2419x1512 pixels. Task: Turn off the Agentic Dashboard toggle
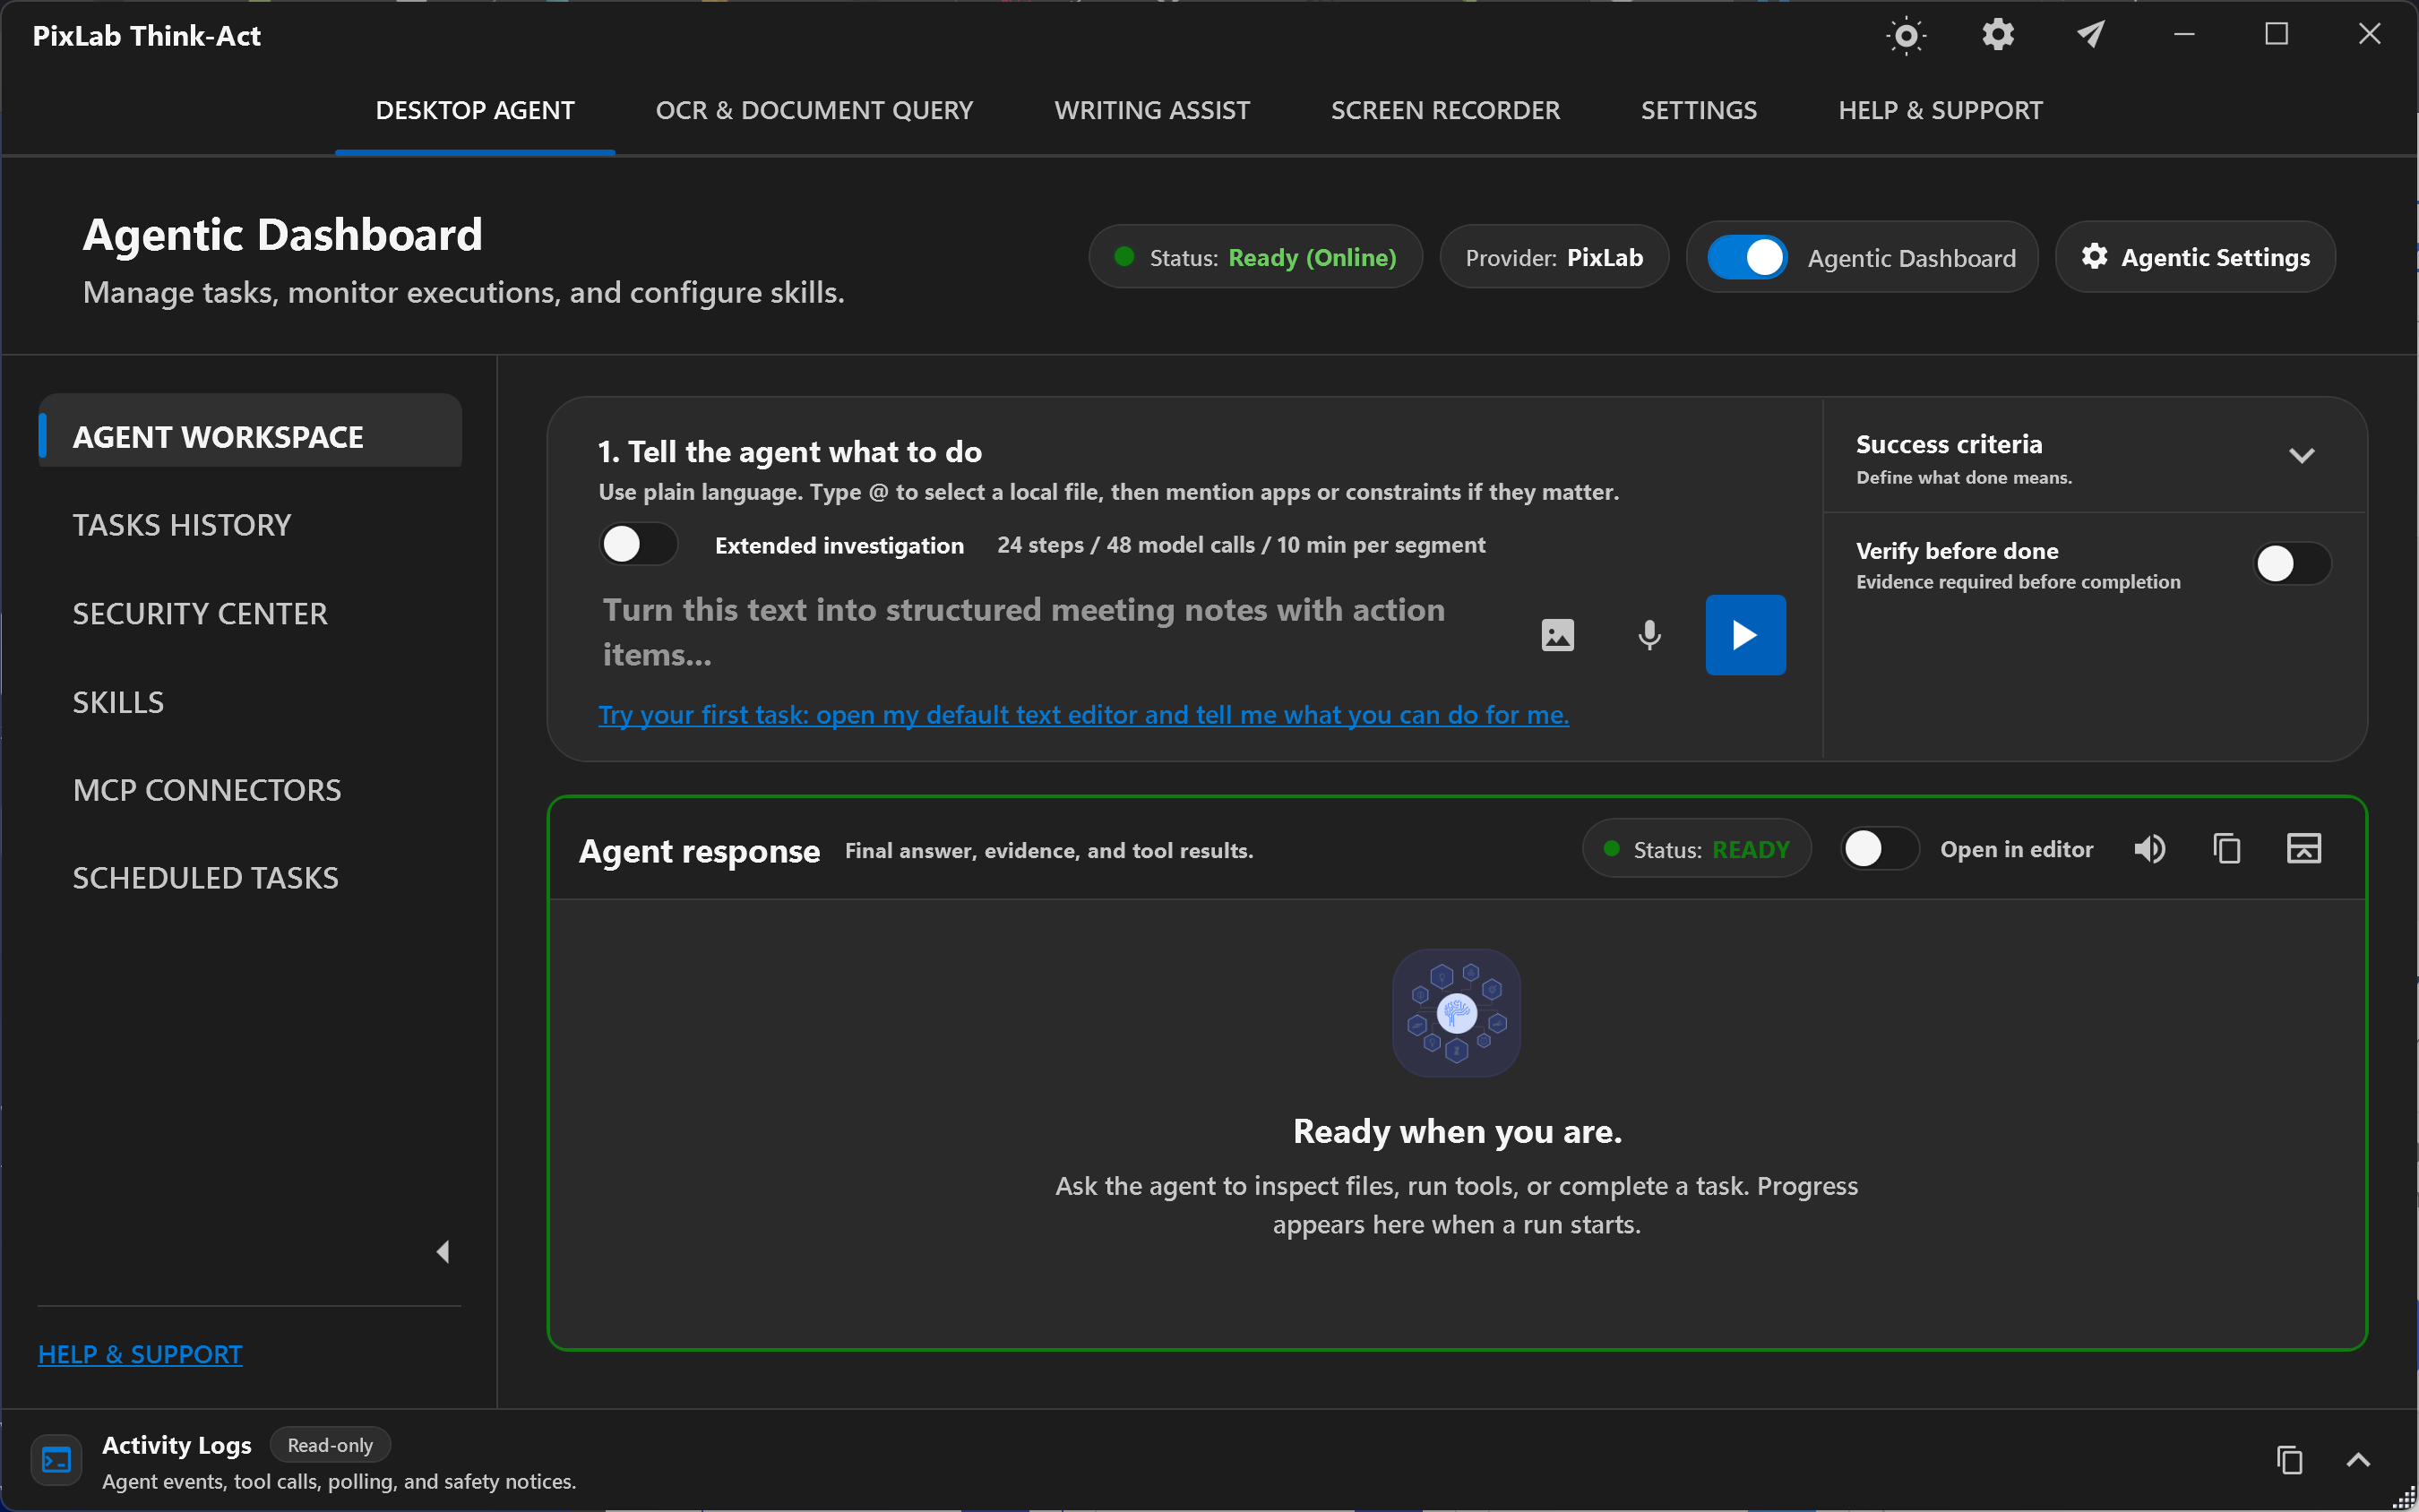[1746, 257]
